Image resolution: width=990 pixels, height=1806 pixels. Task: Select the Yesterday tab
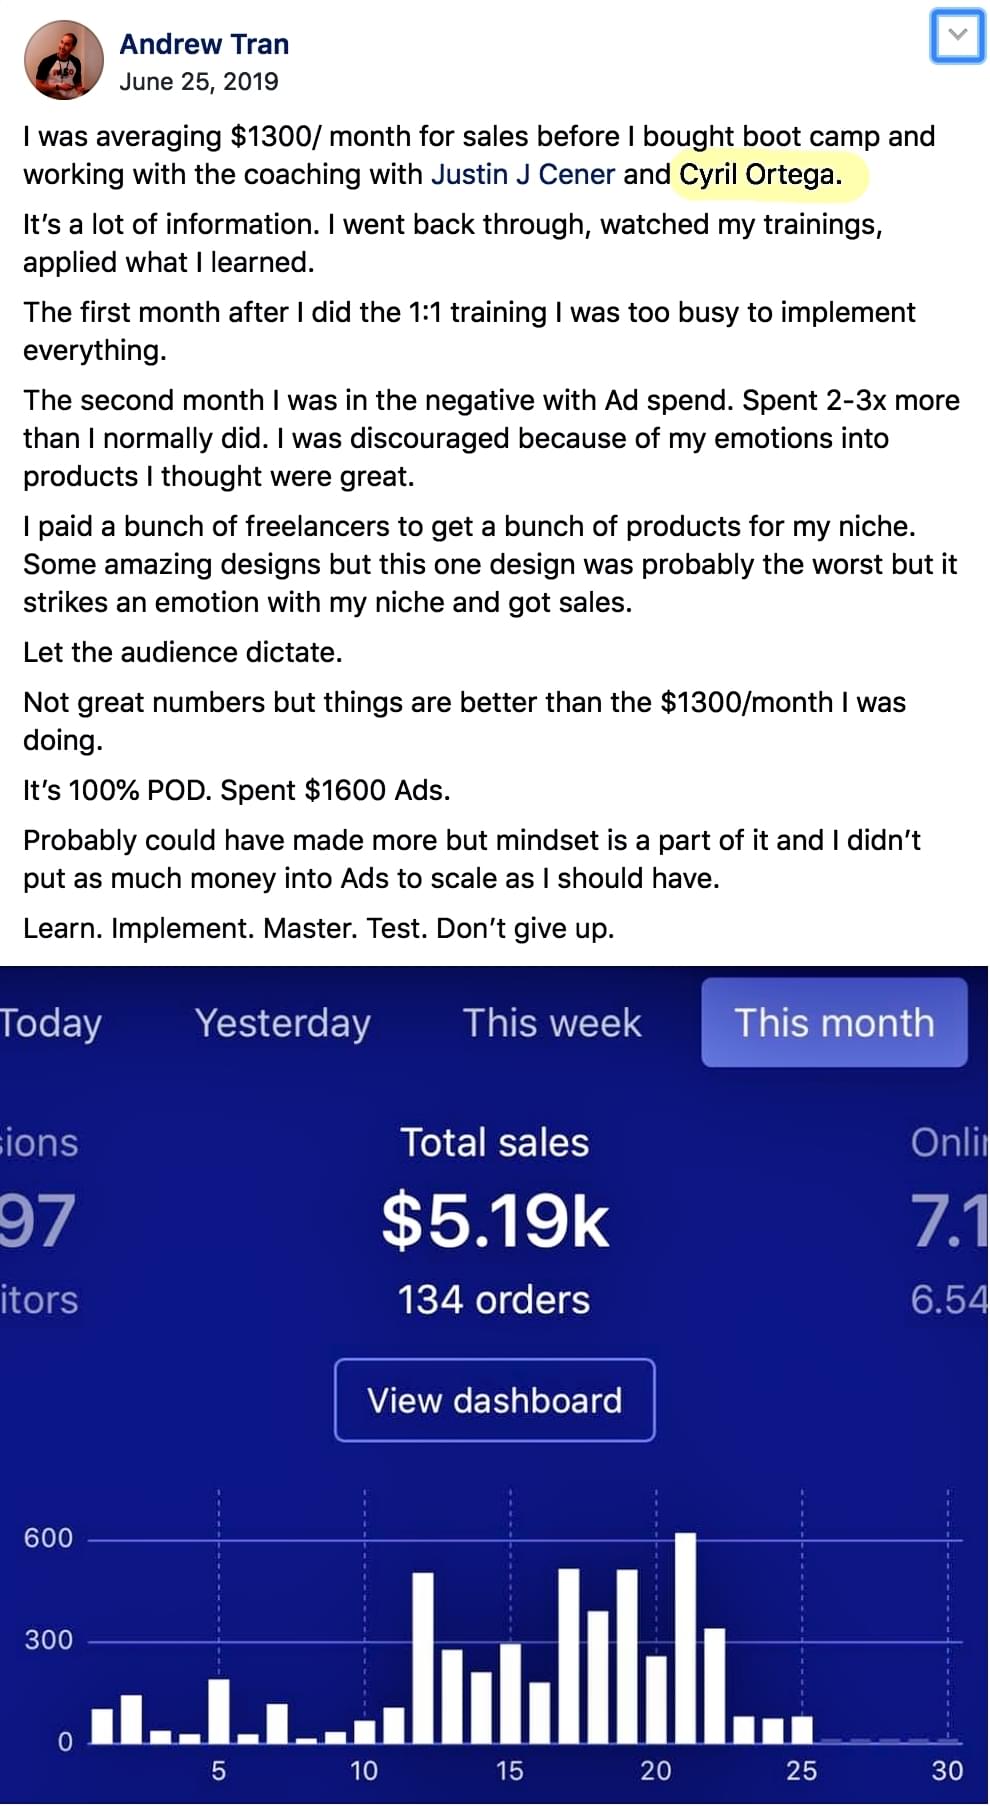tap(282, 1023)
